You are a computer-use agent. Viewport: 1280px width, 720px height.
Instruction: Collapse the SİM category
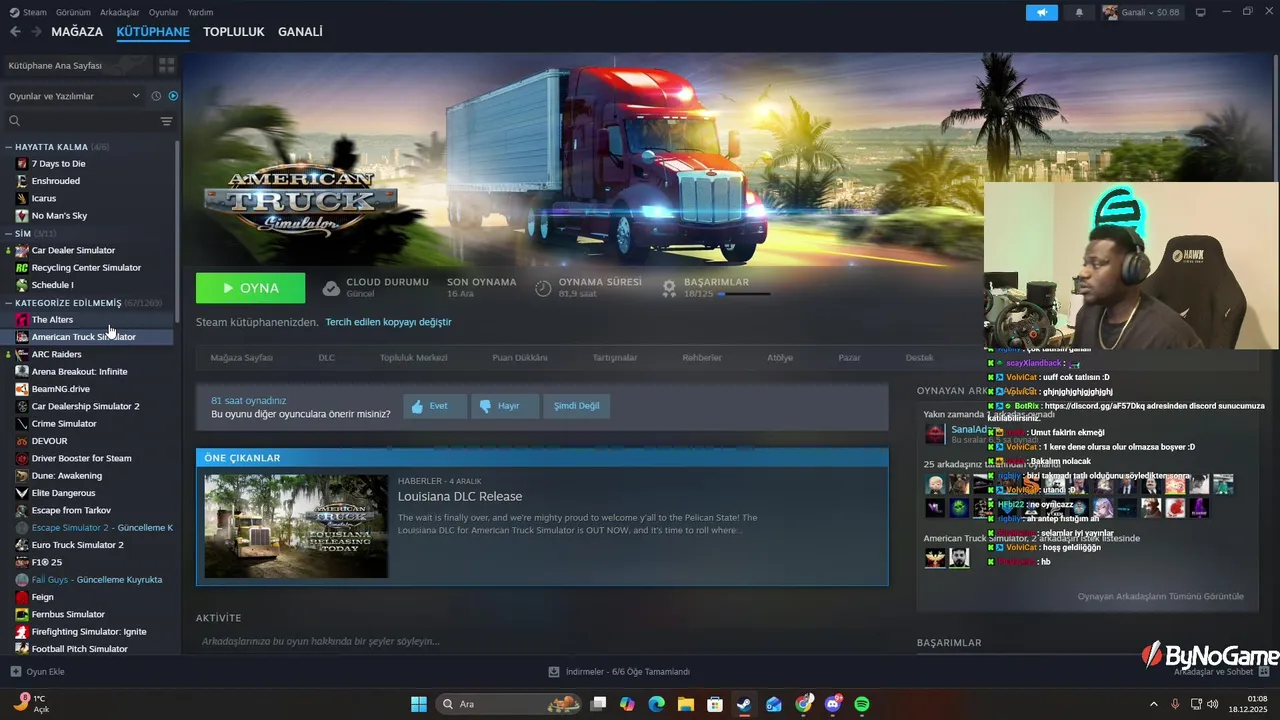[x=9, y=233]
